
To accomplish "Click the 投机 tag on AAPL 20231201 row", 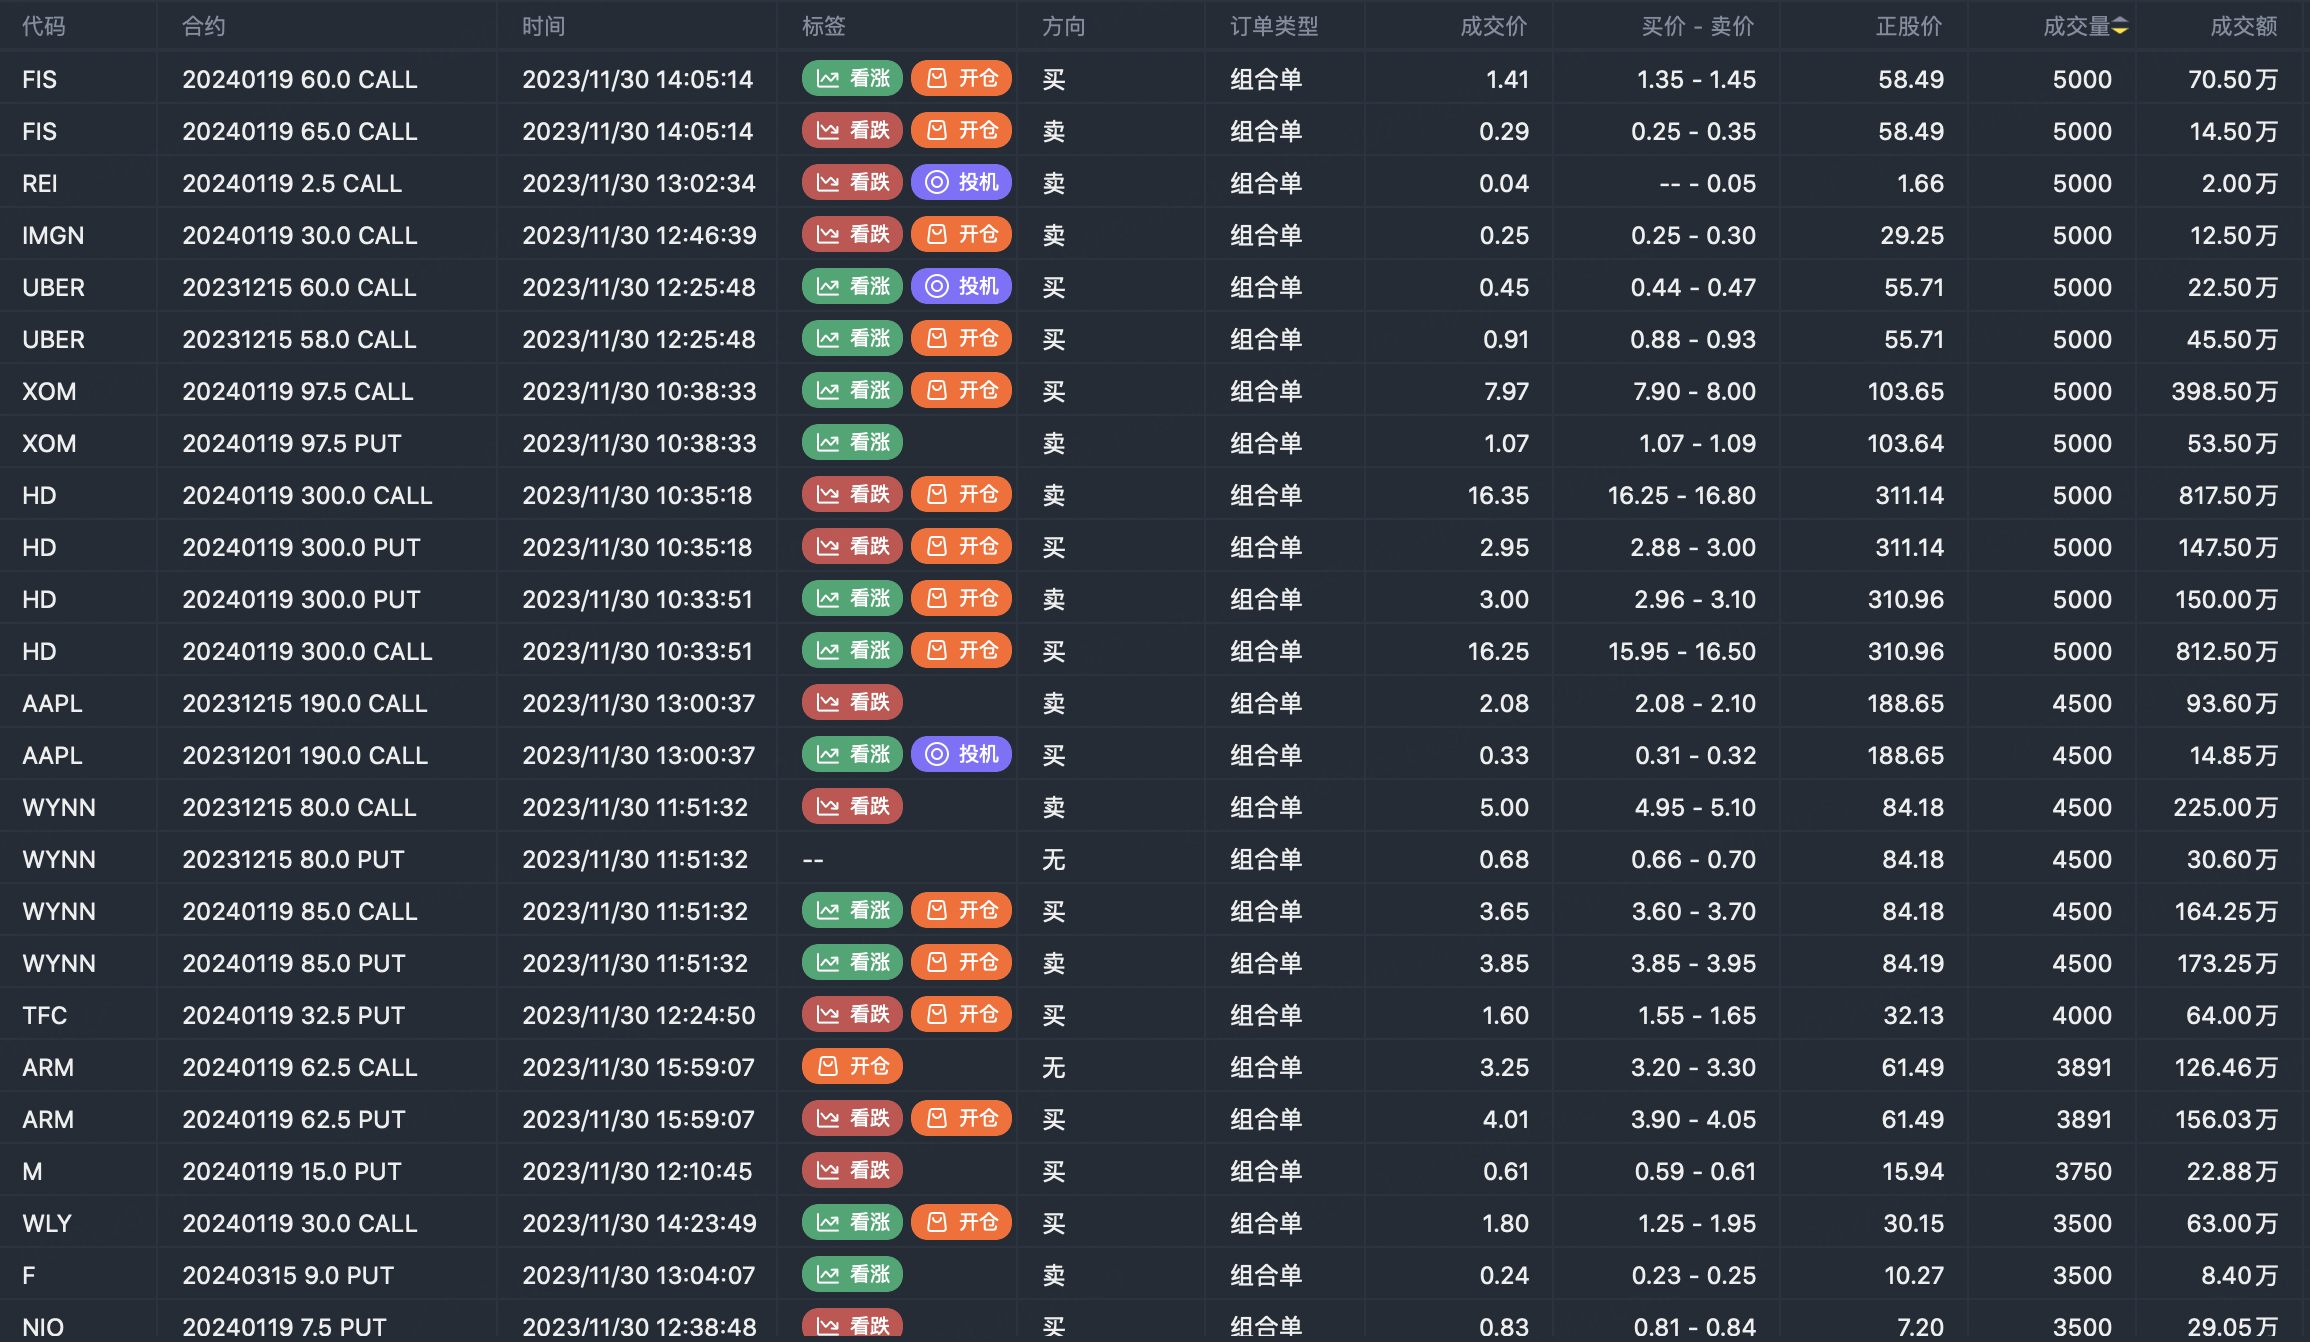I will (961, 755).
